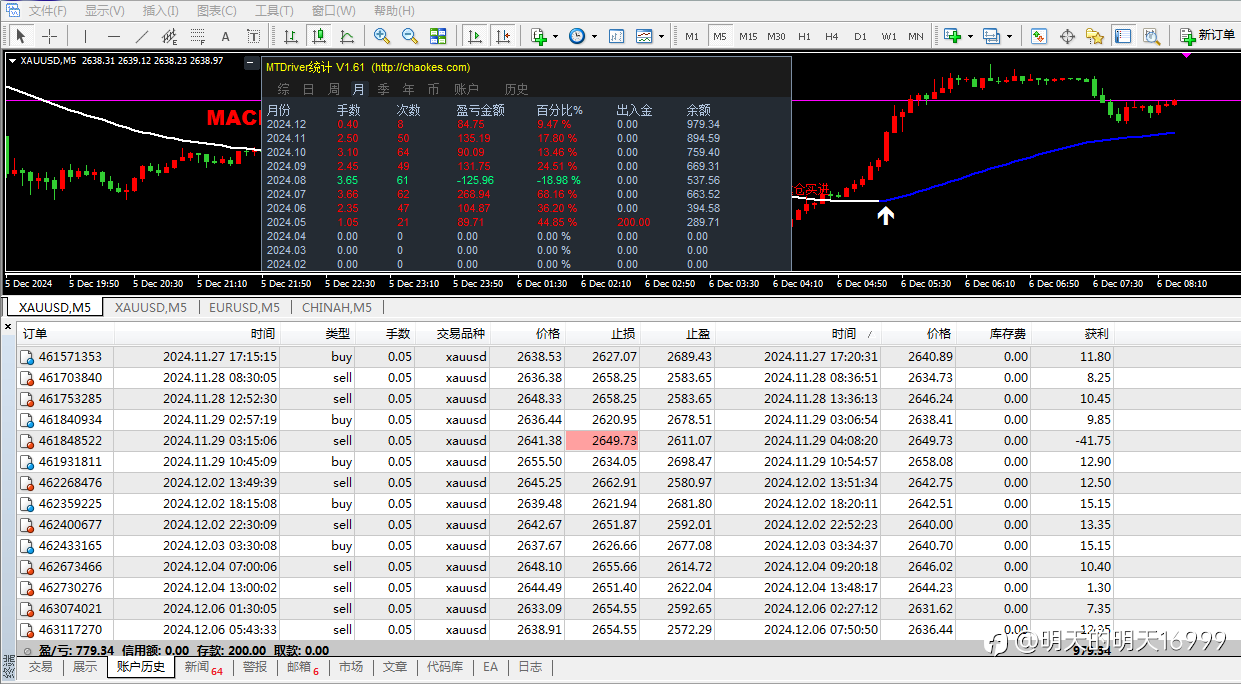Switch chart to H1 timeframe
Image resolution: width=1241 pixels, height=684 pixels.
click(804, 36)
